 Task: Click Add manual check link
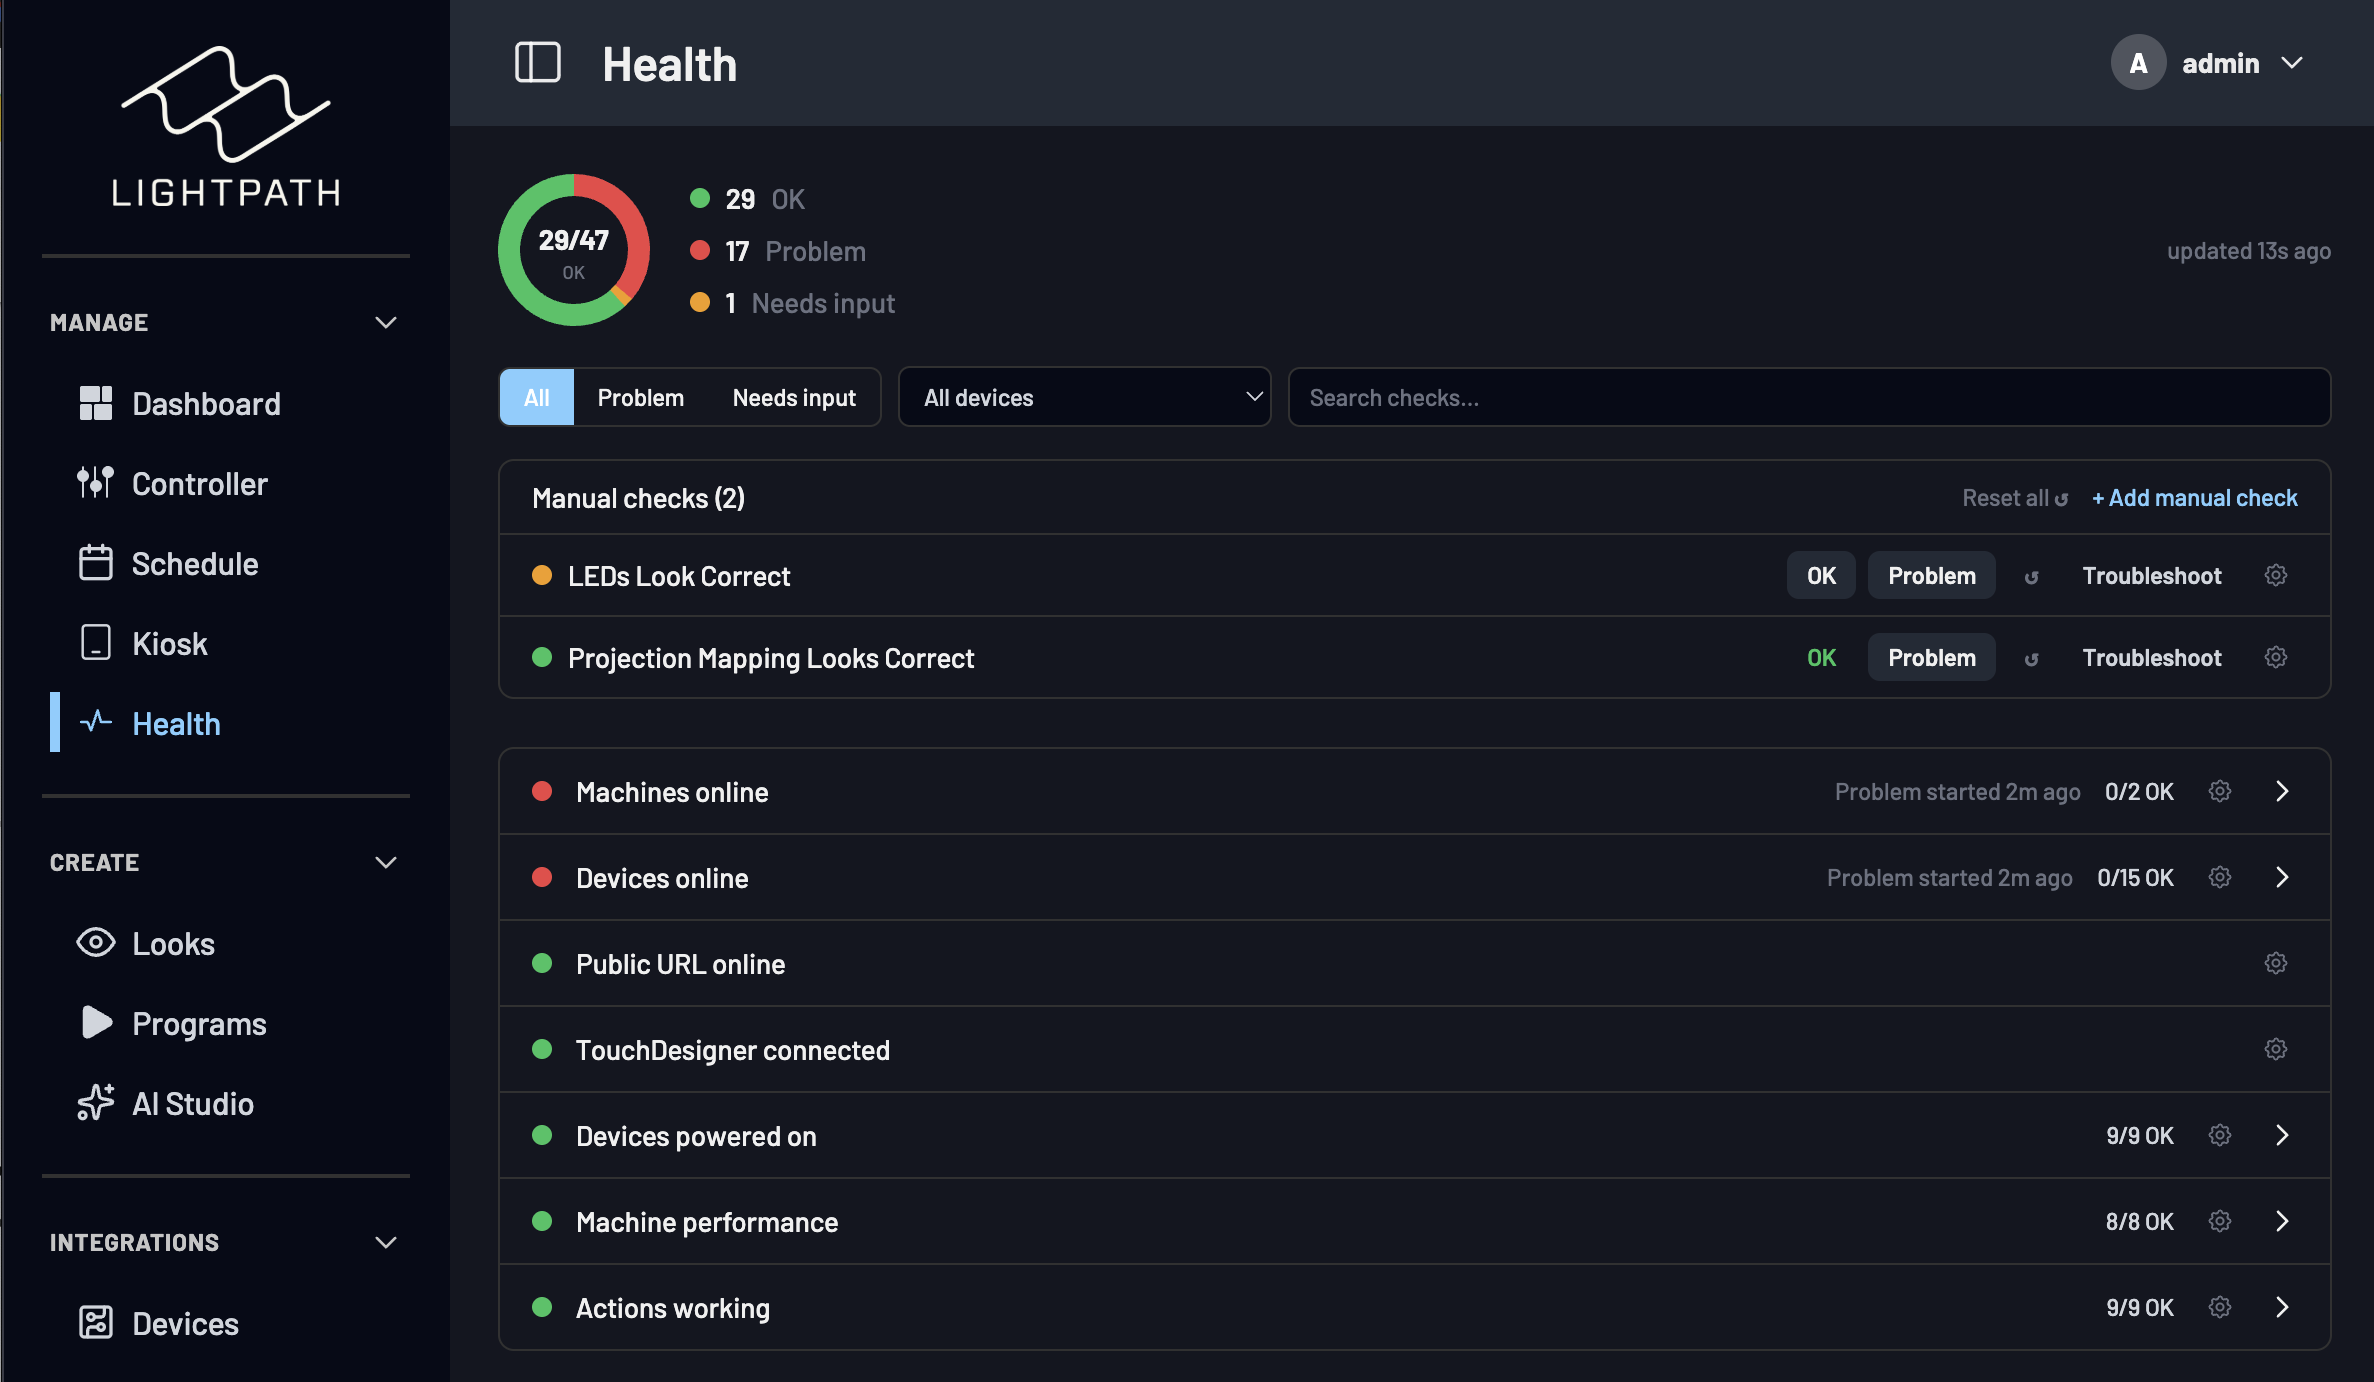click(2195, 498)
